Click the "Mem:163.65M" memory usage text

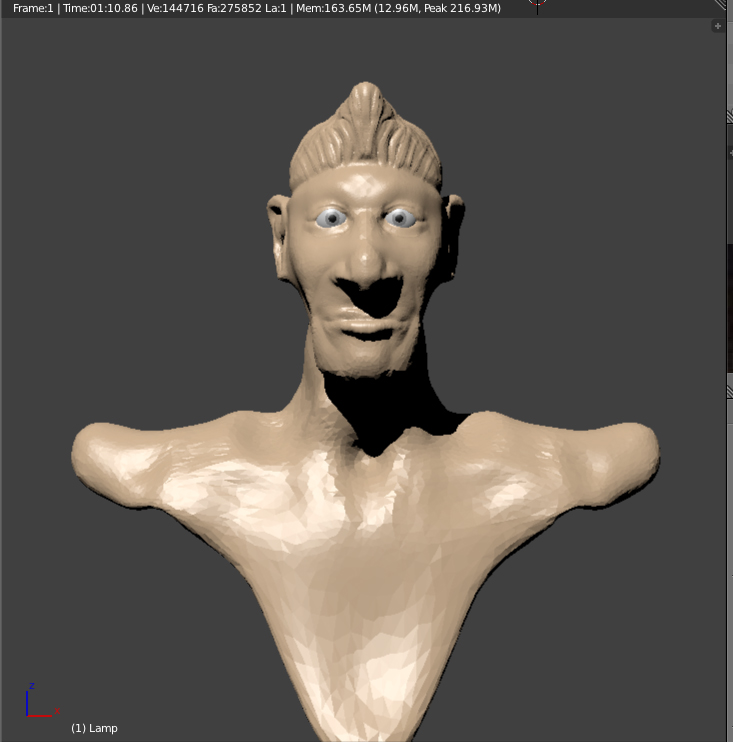[333, 8]
